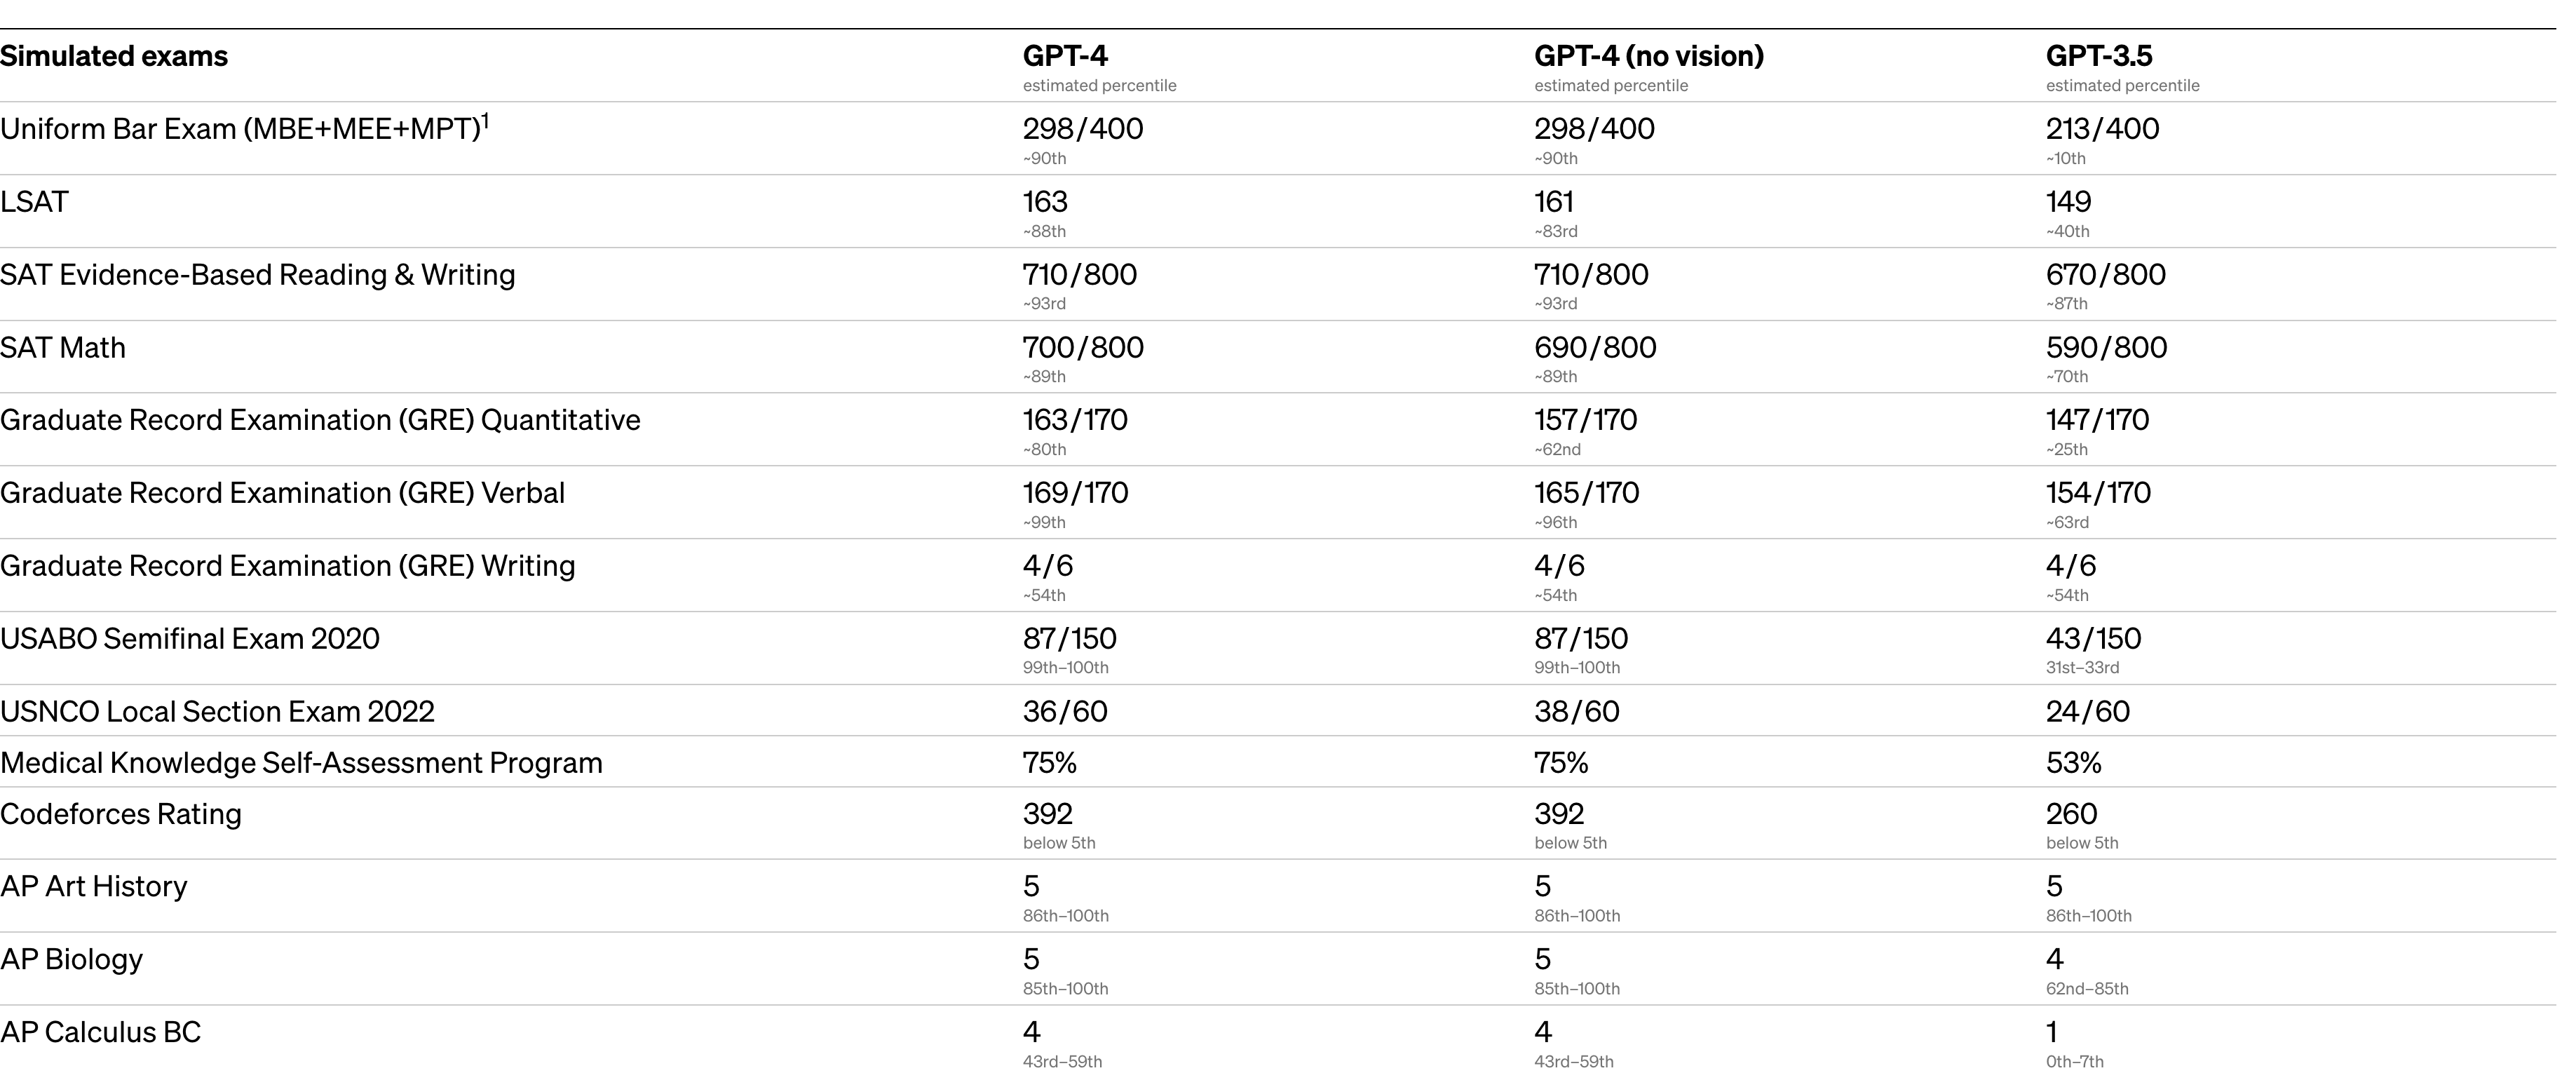Click the "AP Art History" row label
Viewport: 2576px width, 1073px height.
(94, 887)
